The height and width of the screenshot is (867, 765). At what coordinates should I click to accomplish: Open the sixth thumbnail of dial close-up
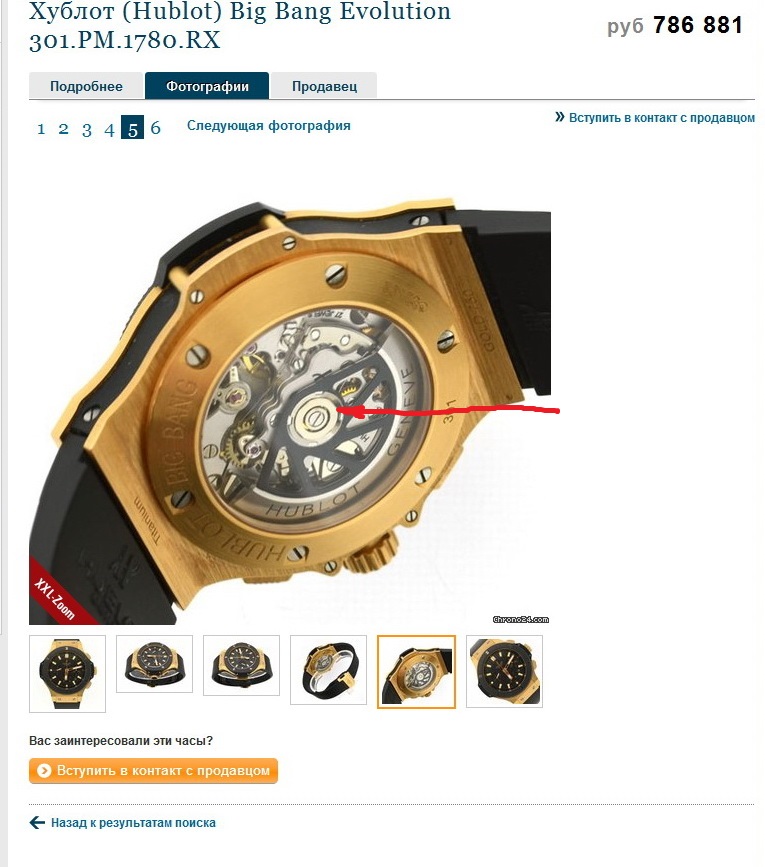[504, 671]
